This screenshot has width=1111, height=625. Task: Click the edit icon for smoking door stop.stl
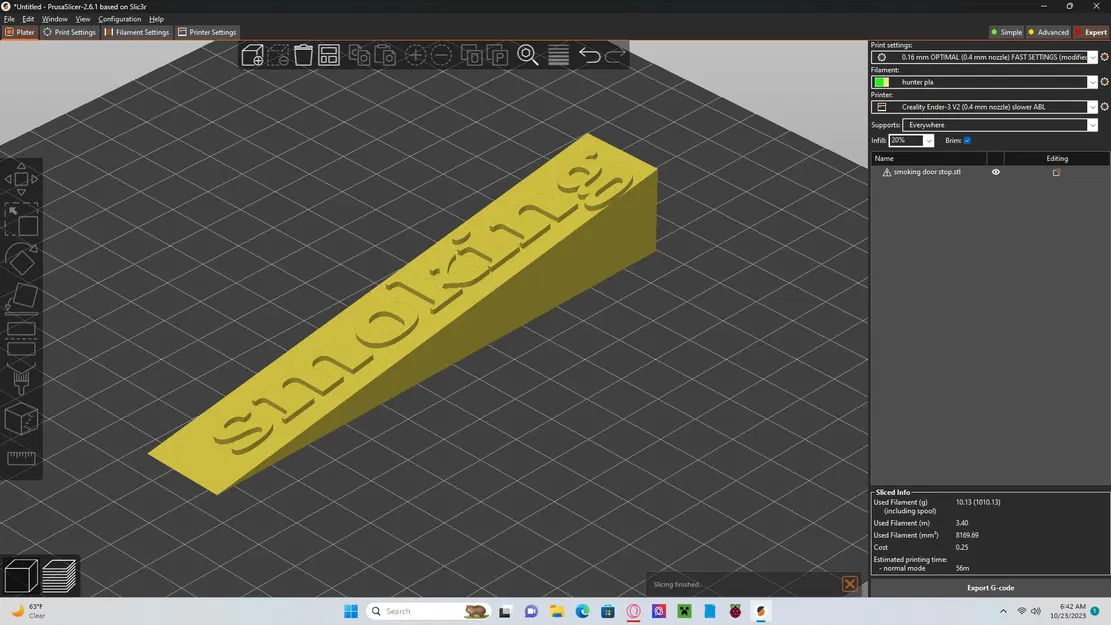pos(1056,172)
